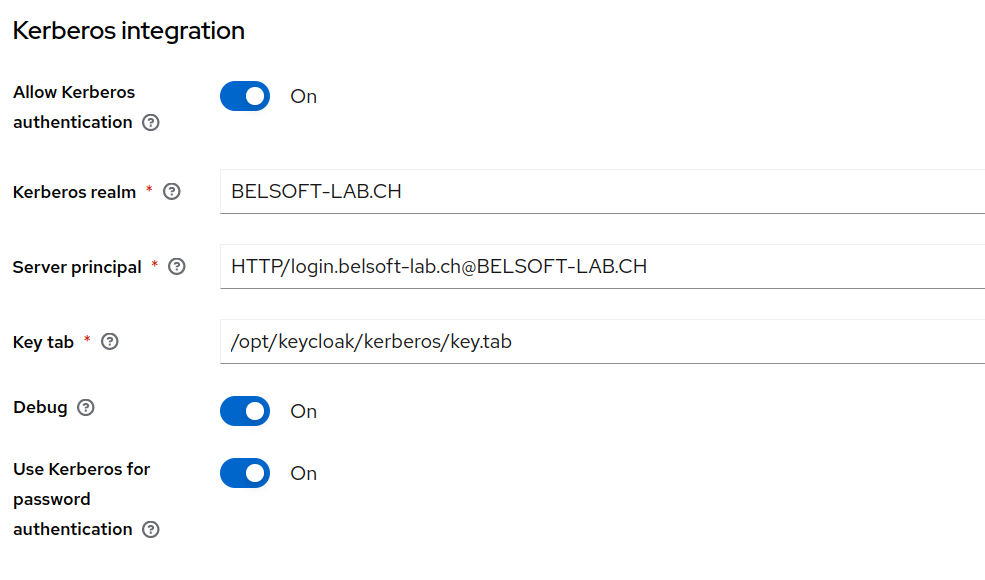
Task: Focus the Server principal text box
Action: pyautogui.click(x=602, y=266)
